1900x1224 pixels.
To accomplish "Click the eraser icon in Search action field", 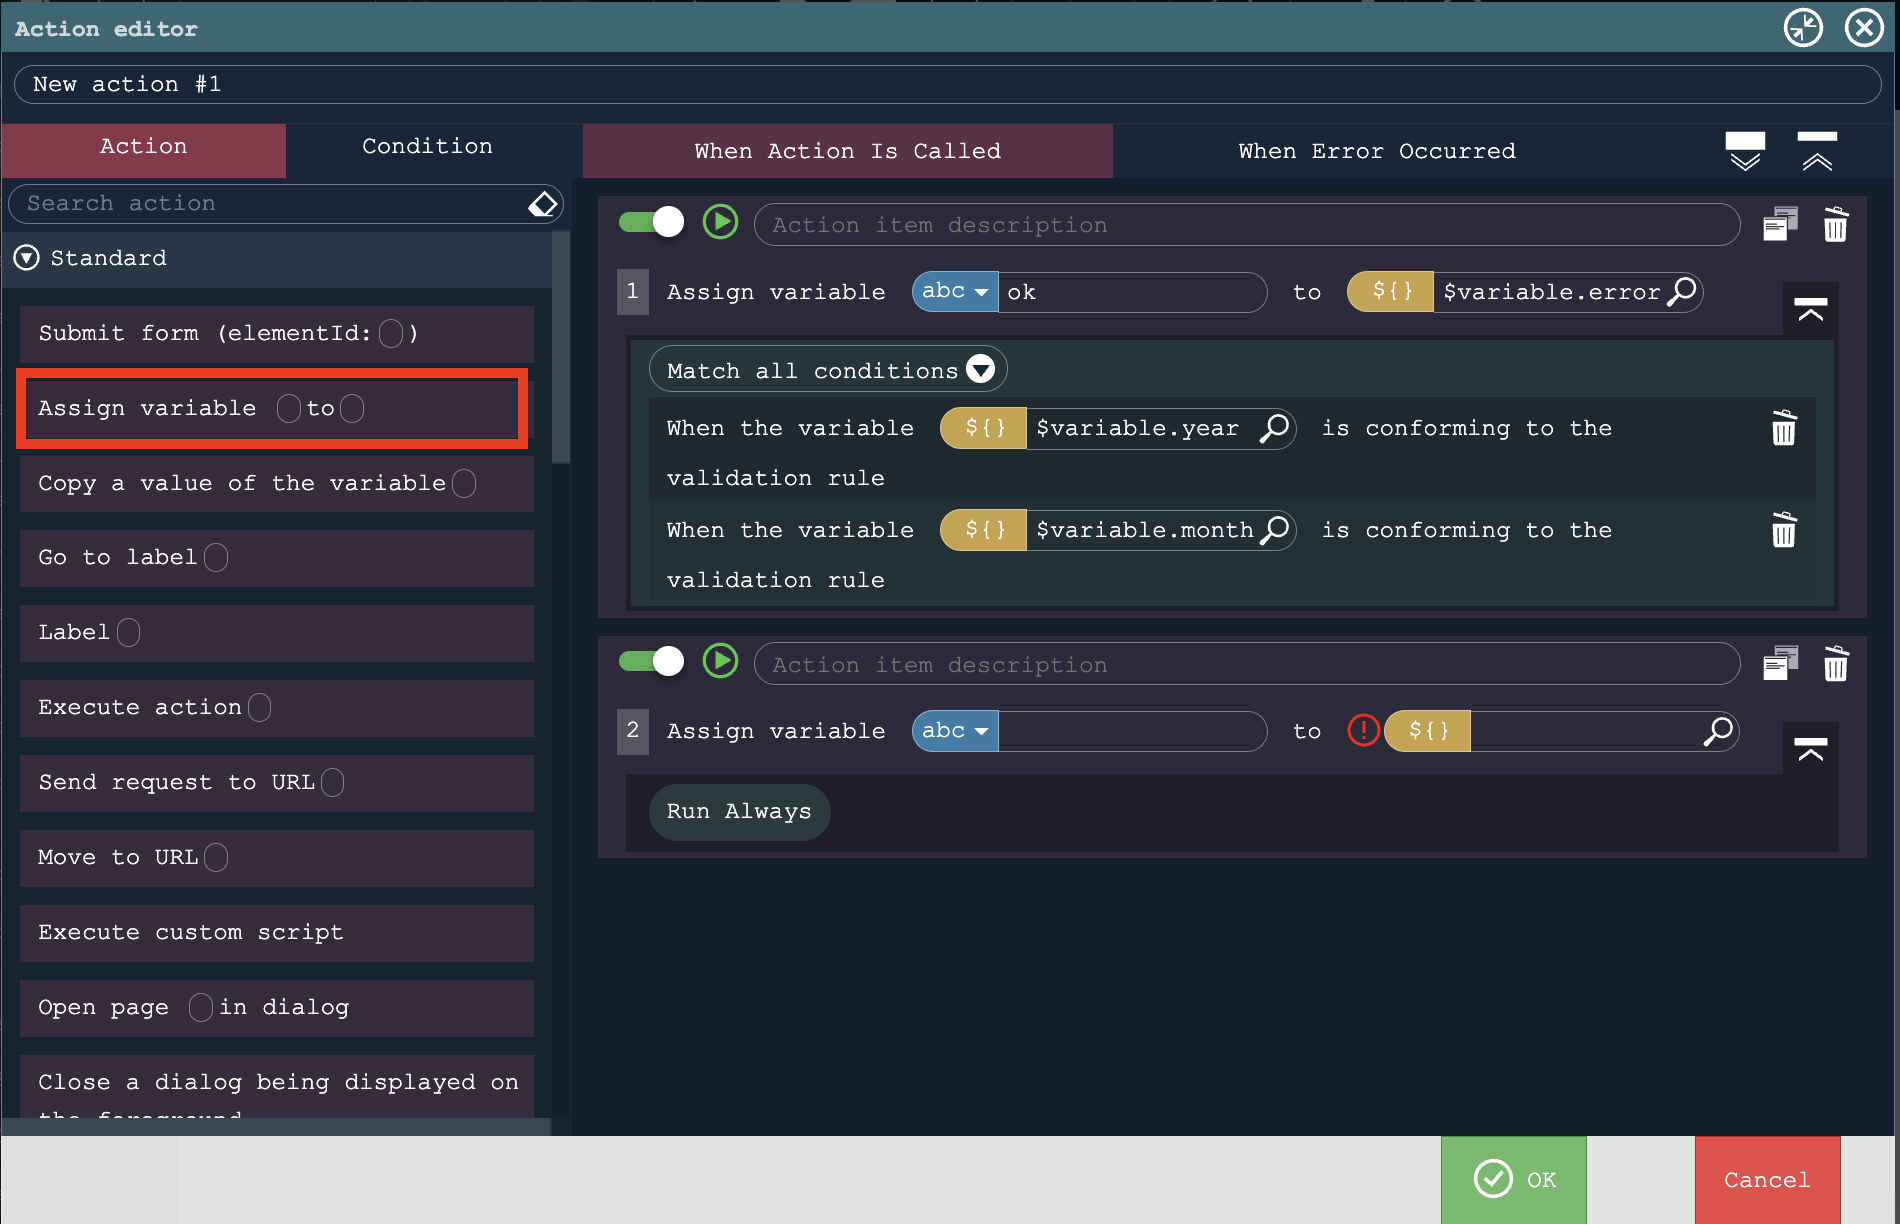I will click(542, 204).
